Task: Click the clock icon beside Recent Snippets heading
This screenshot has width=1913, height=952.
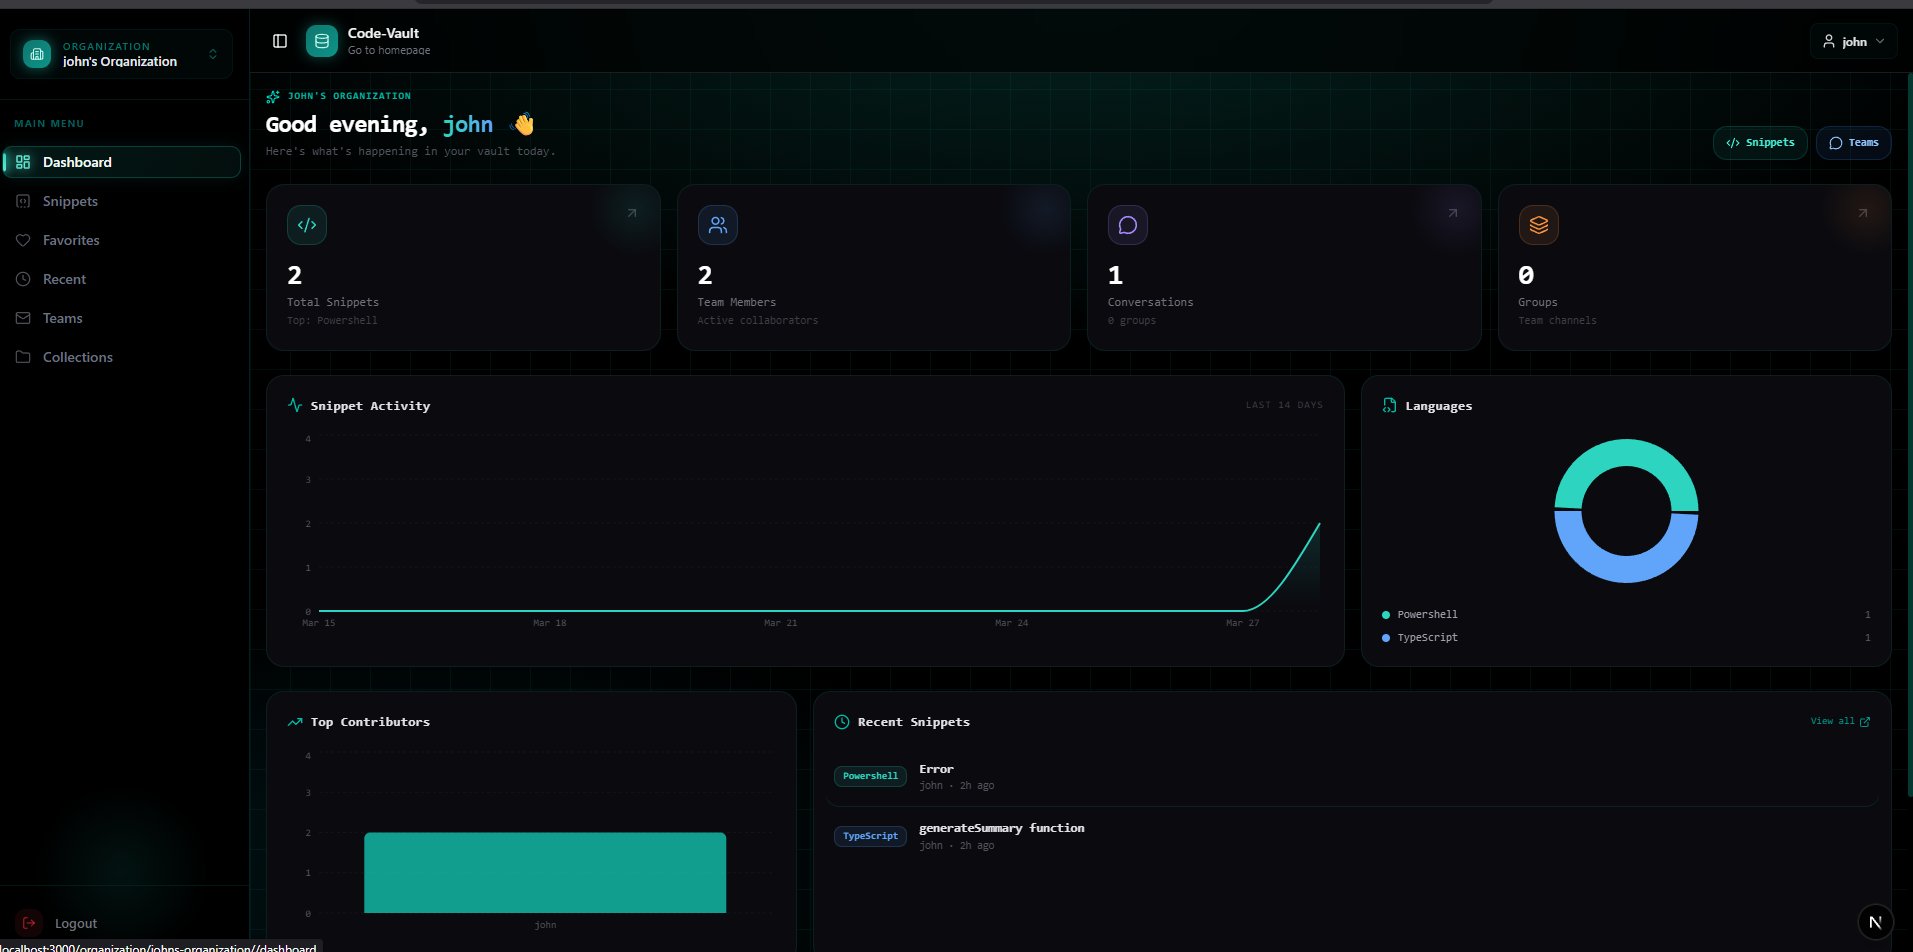Action: pyautogui.click(x=842, y=722)
